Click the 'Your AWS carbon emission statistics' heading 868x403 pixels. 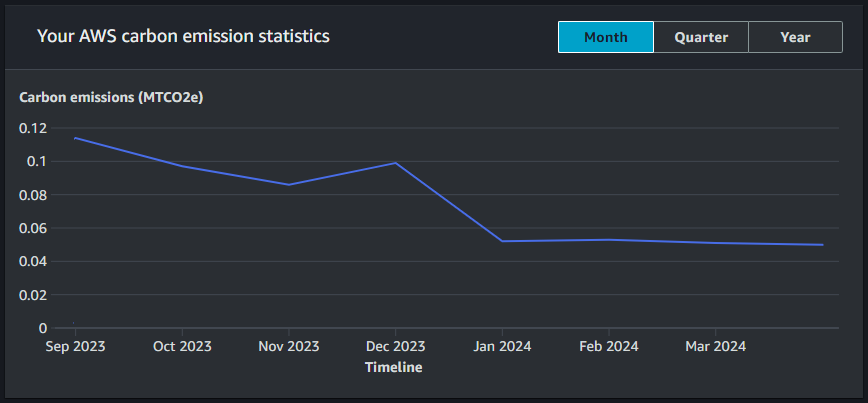(x=183, y=37)
